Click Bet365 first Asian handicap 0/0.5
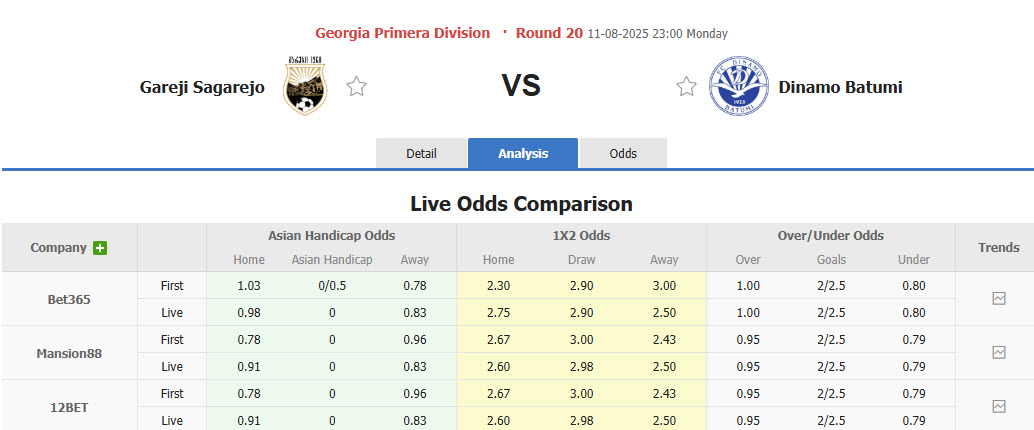 click(x=332, y=285)
